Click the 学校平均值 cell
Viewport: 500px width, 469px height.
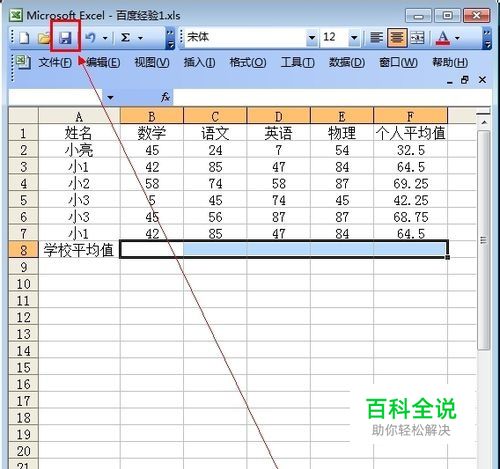(79, 250)
